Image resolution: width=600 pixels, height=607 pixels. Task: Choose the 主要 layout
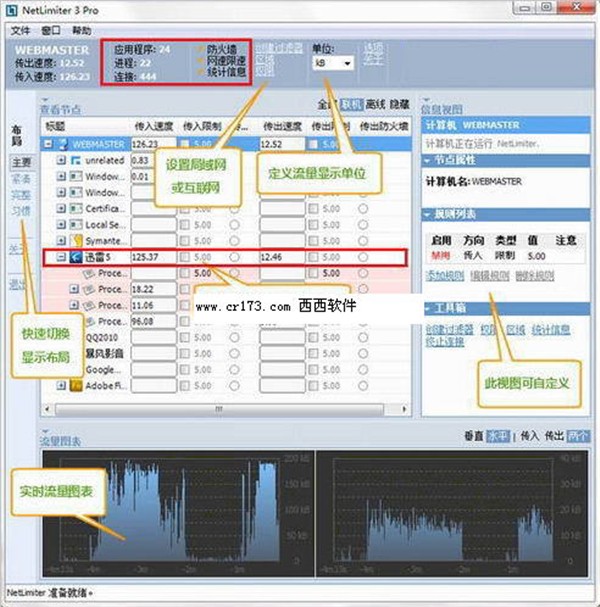click(21, 162)
